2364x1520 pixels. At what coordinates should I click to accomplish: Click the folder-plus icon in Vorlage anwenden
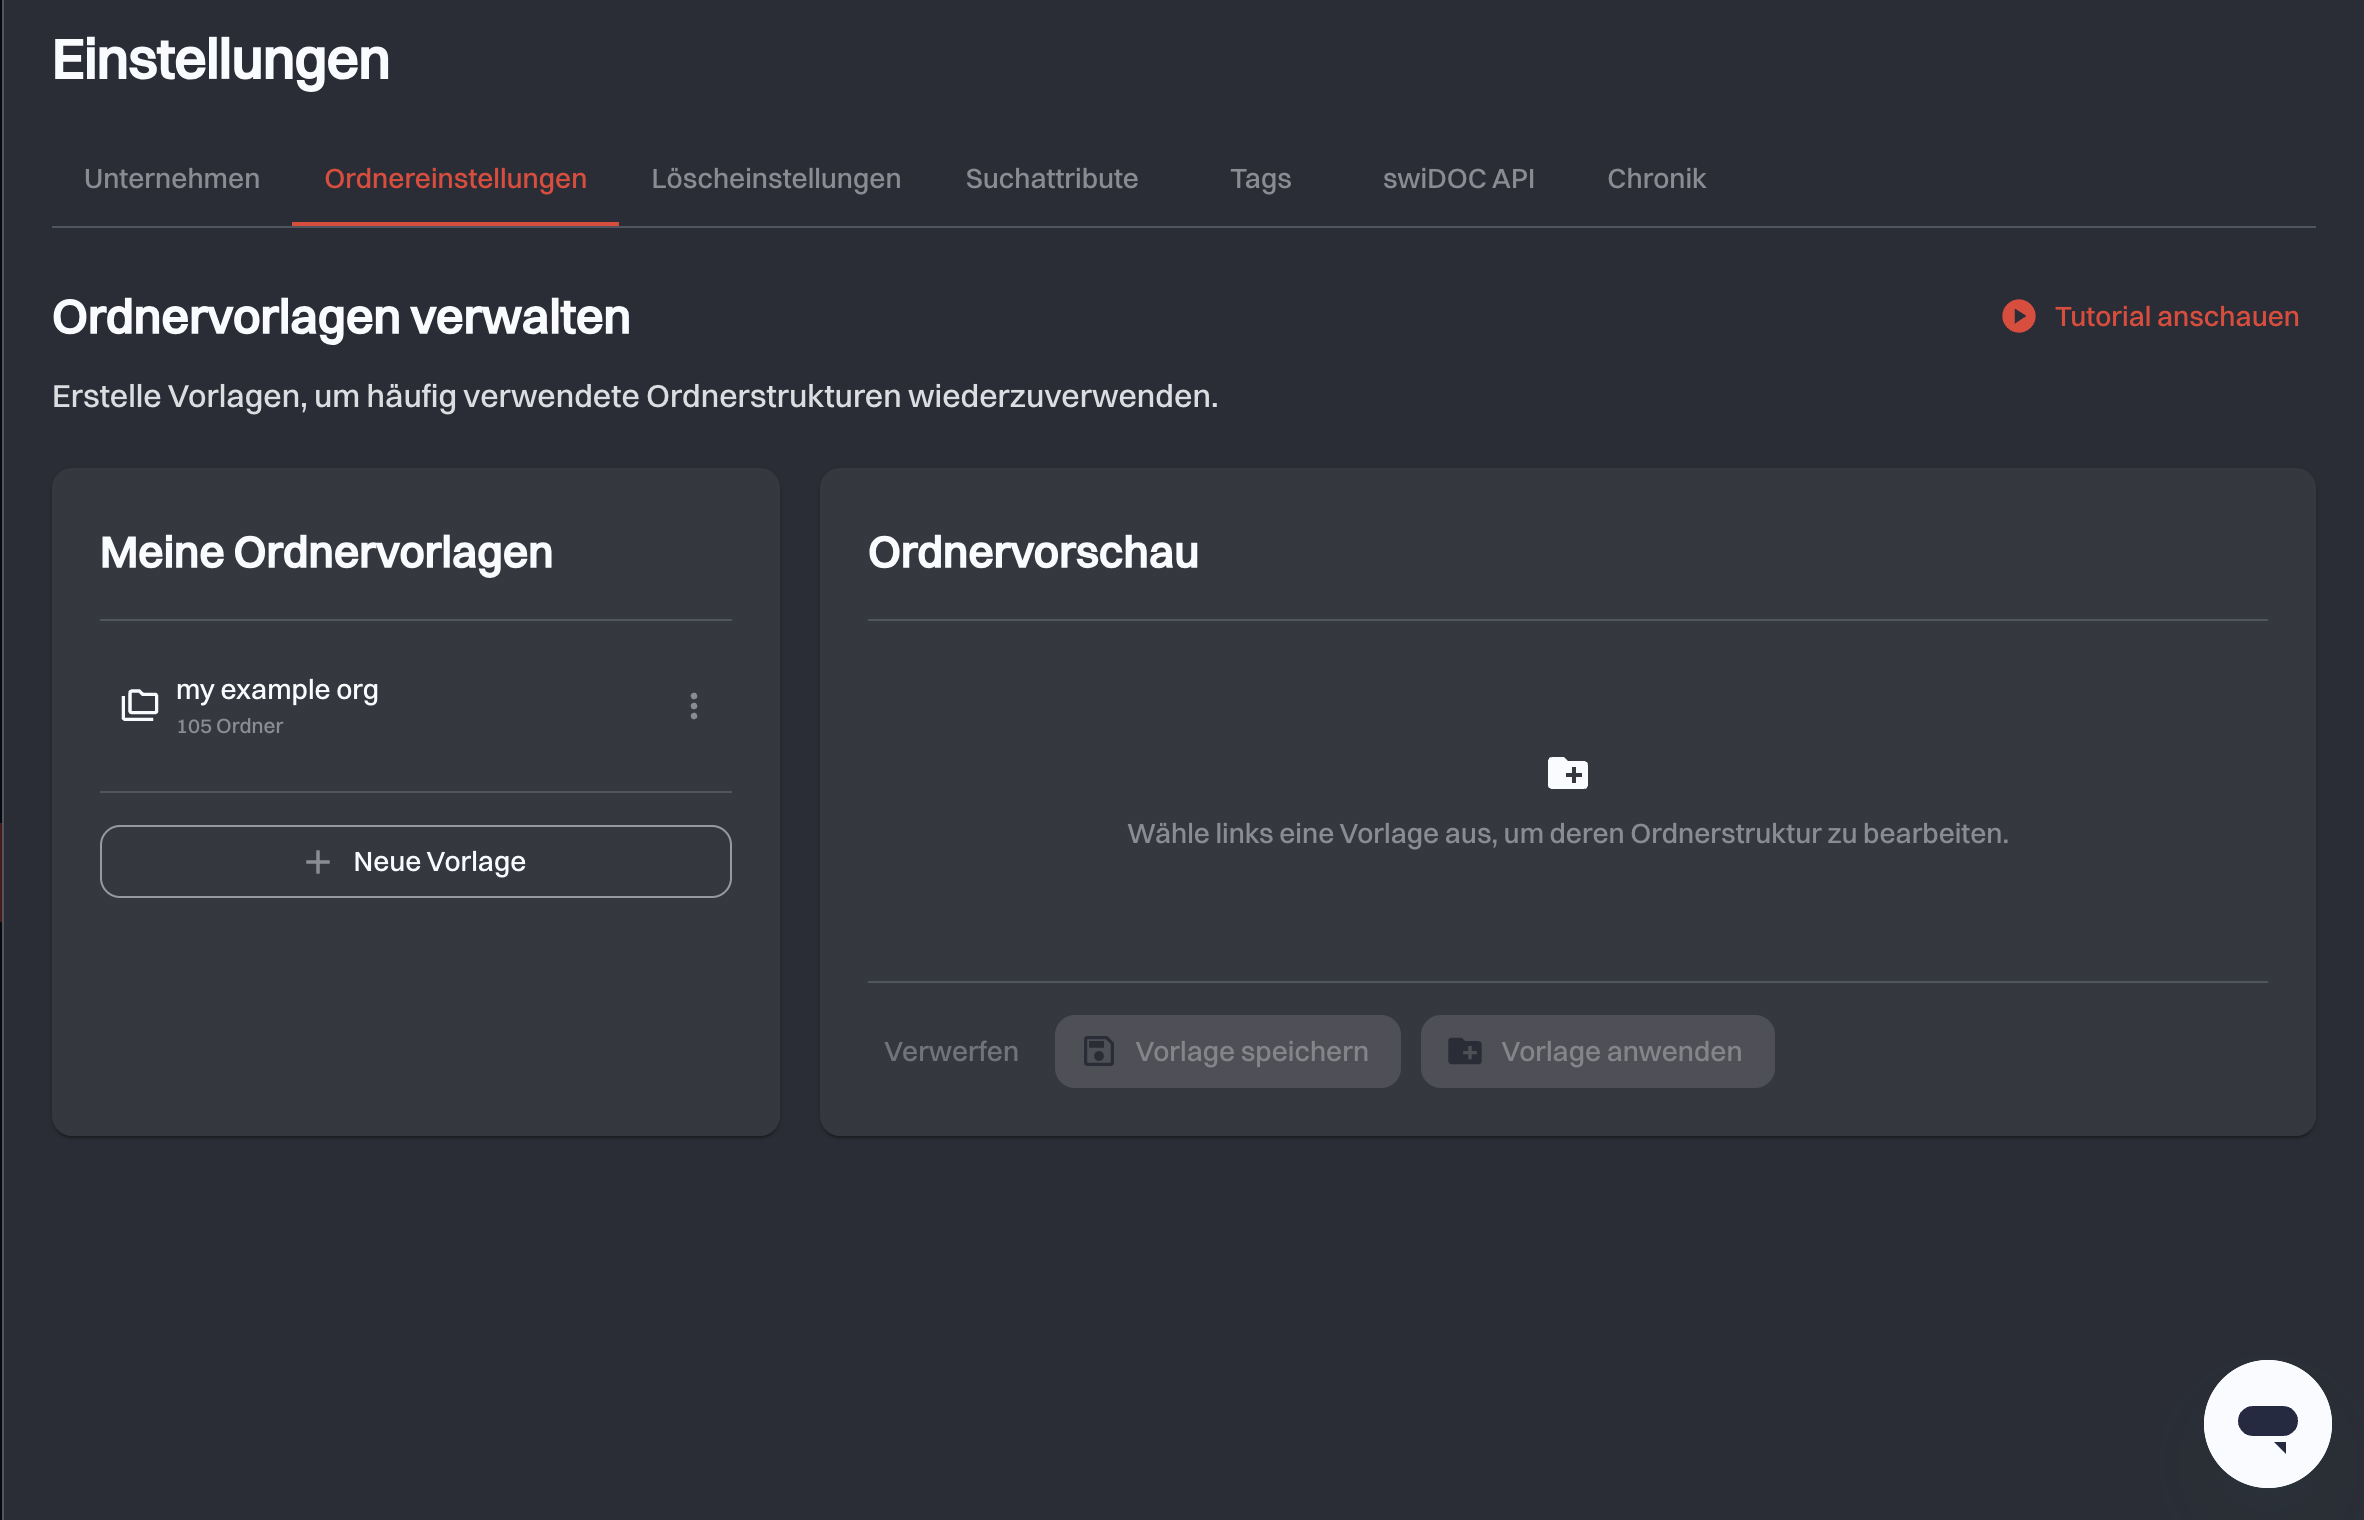[1465, 1051]
